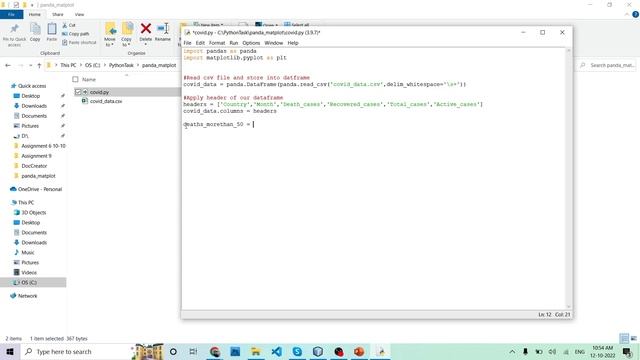This screenshot has height=360, width=640.
Task: Select the covid.py file in the list
Action: pos(99,92)
